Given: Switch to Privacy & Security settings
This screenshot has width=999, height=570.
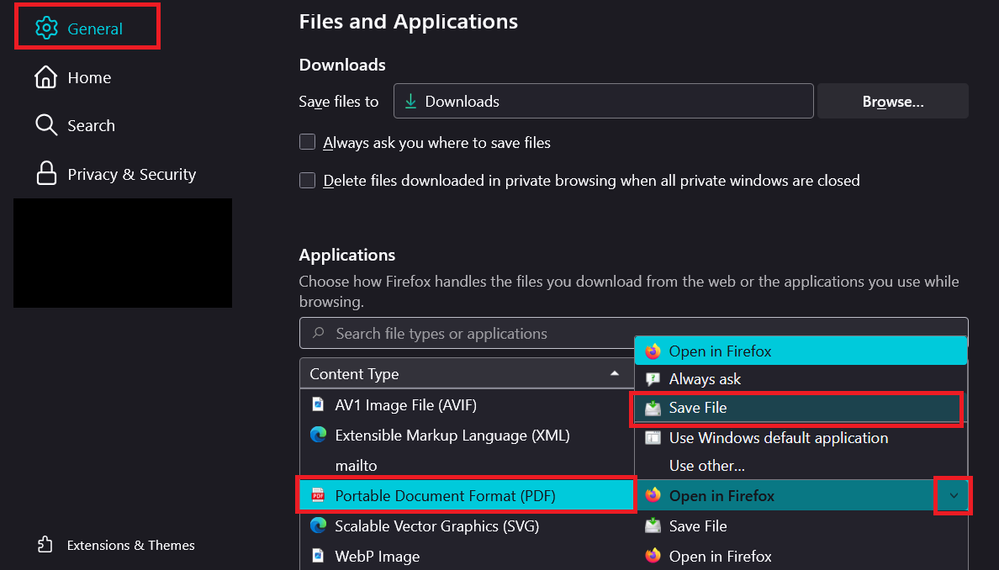Looking at the screenshot, I should 115,174.
